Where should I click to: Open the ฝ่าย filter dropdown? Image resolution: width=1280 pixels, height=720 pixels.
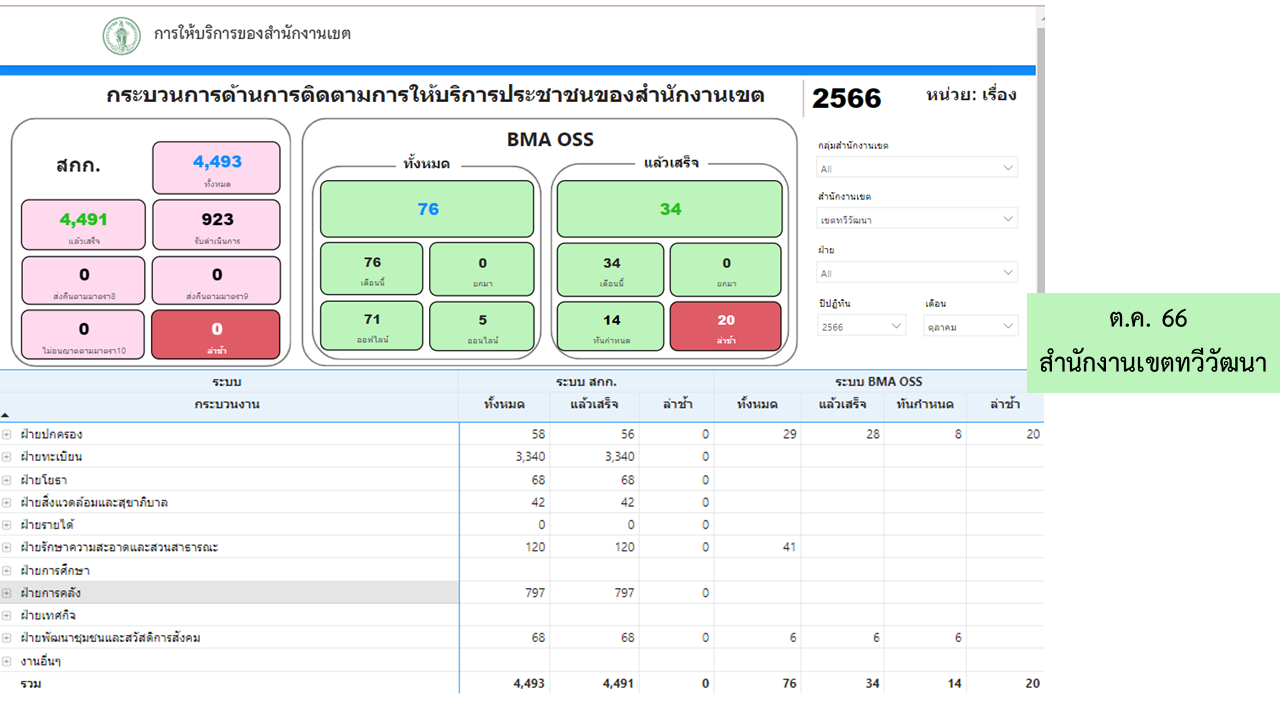pos(917,273)
